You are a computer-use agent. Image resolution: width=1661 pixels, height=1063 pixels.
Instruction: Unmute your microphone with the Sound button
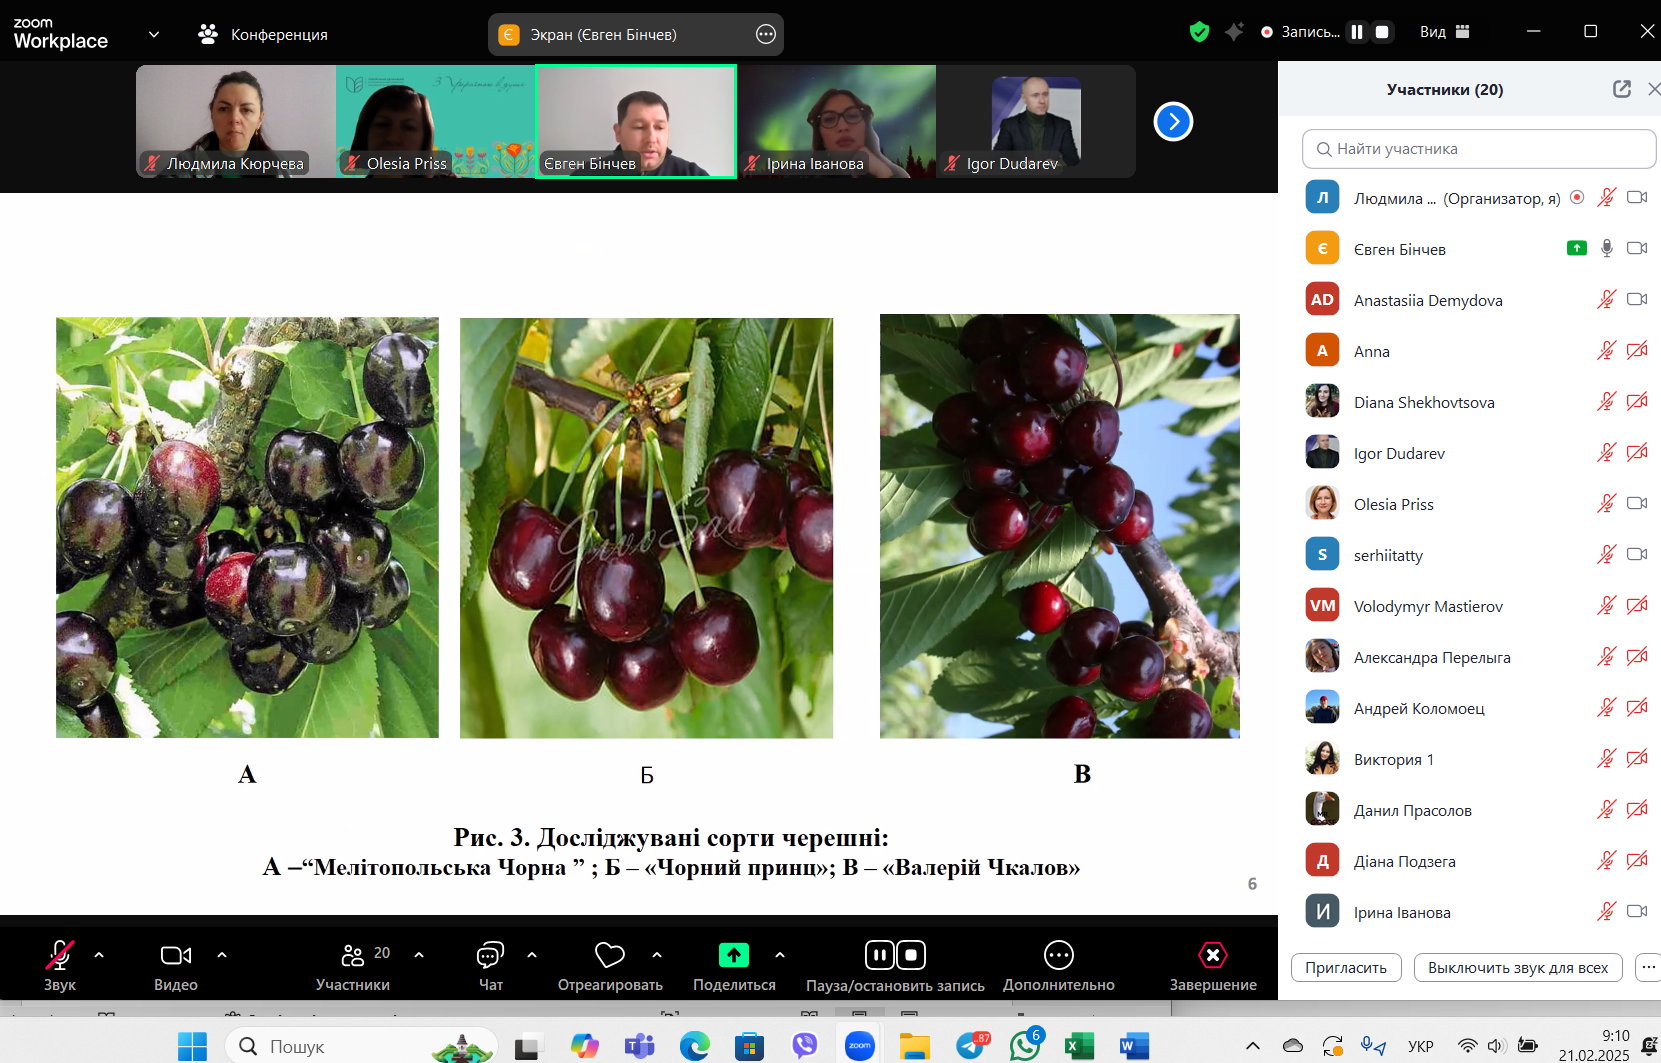[60, 956]
